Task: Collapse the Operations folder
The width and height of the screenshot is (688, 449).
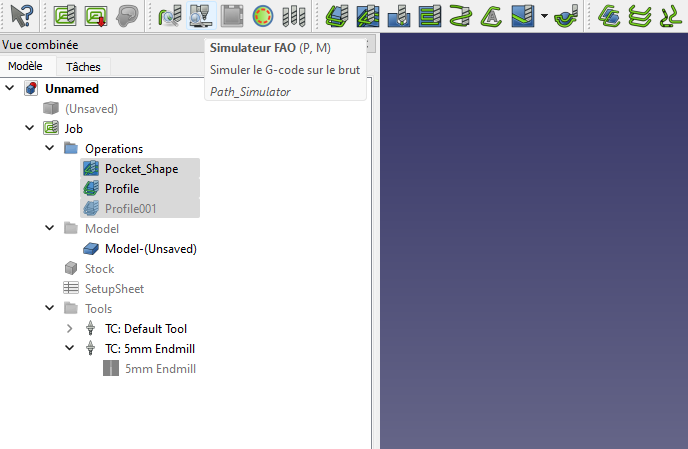Action: pyautogui.click(x=50, y=148)
